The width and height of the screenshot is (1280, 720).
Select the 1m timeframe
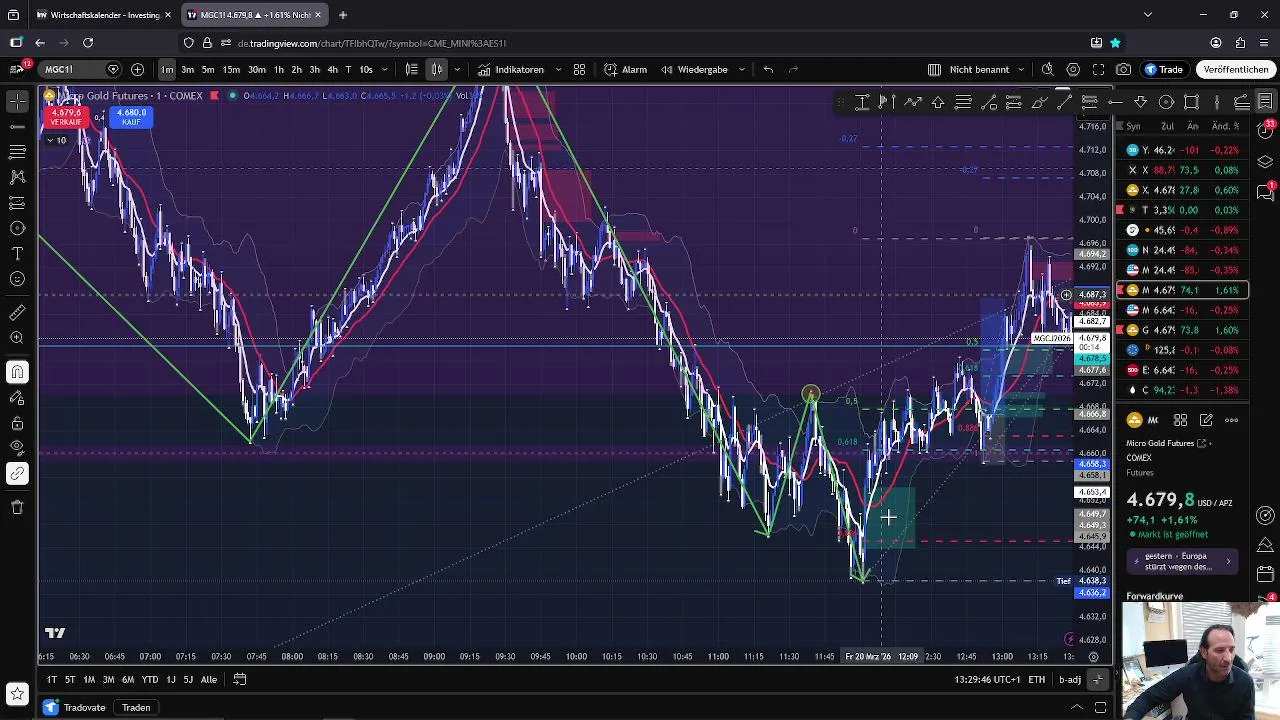pos(167,69)
